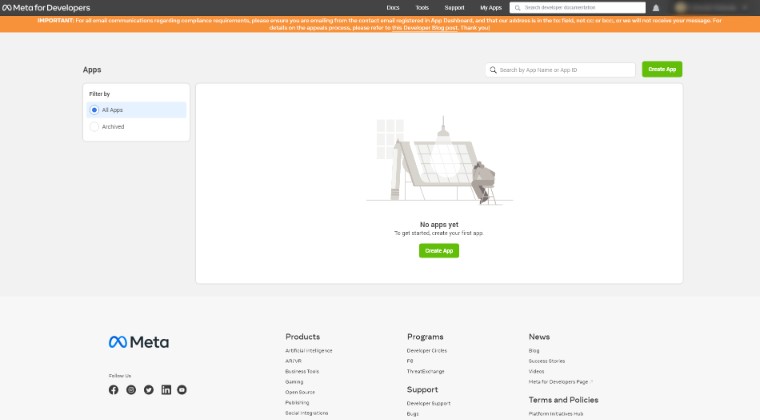Open Publishing footer link
This screenshot has width=760, height=420.
point(297,403)
